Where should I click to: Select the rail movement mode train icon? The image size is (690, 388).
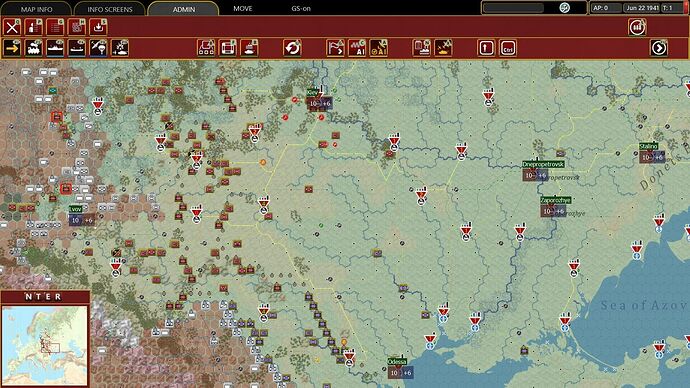click(34, 48)
